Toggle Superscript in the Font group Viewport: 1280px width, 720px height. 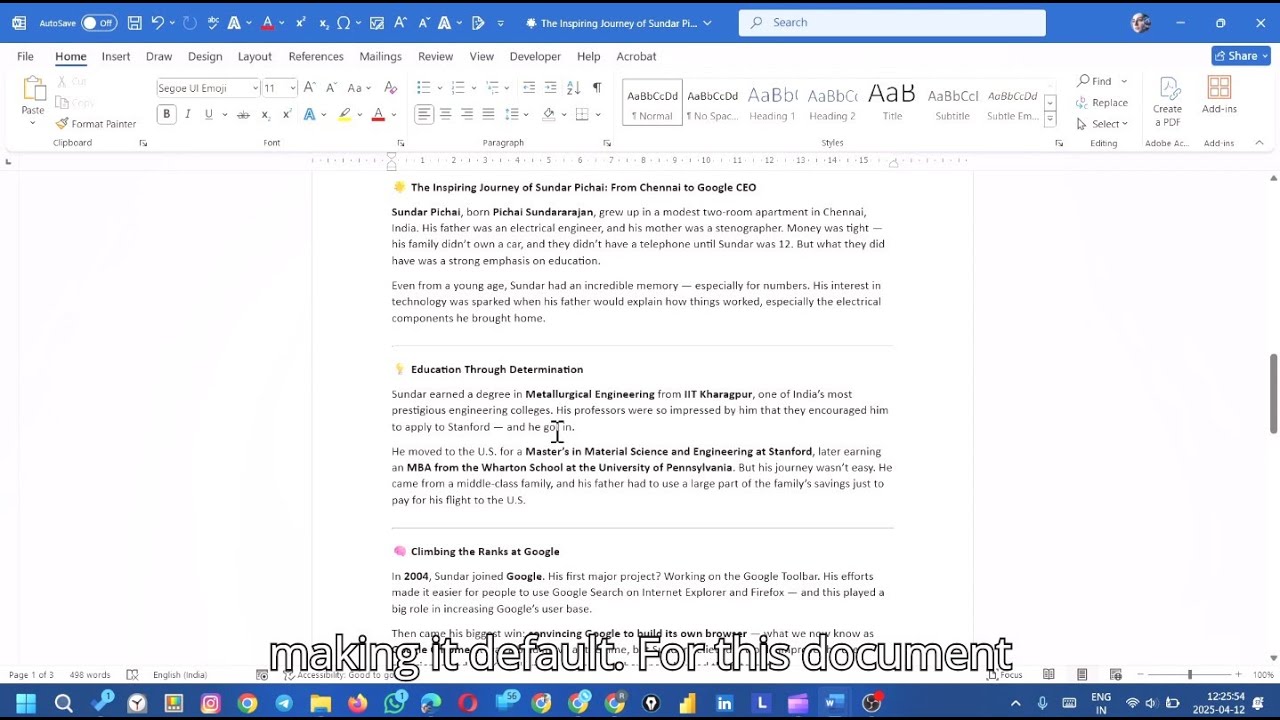[x=286, y=115]
